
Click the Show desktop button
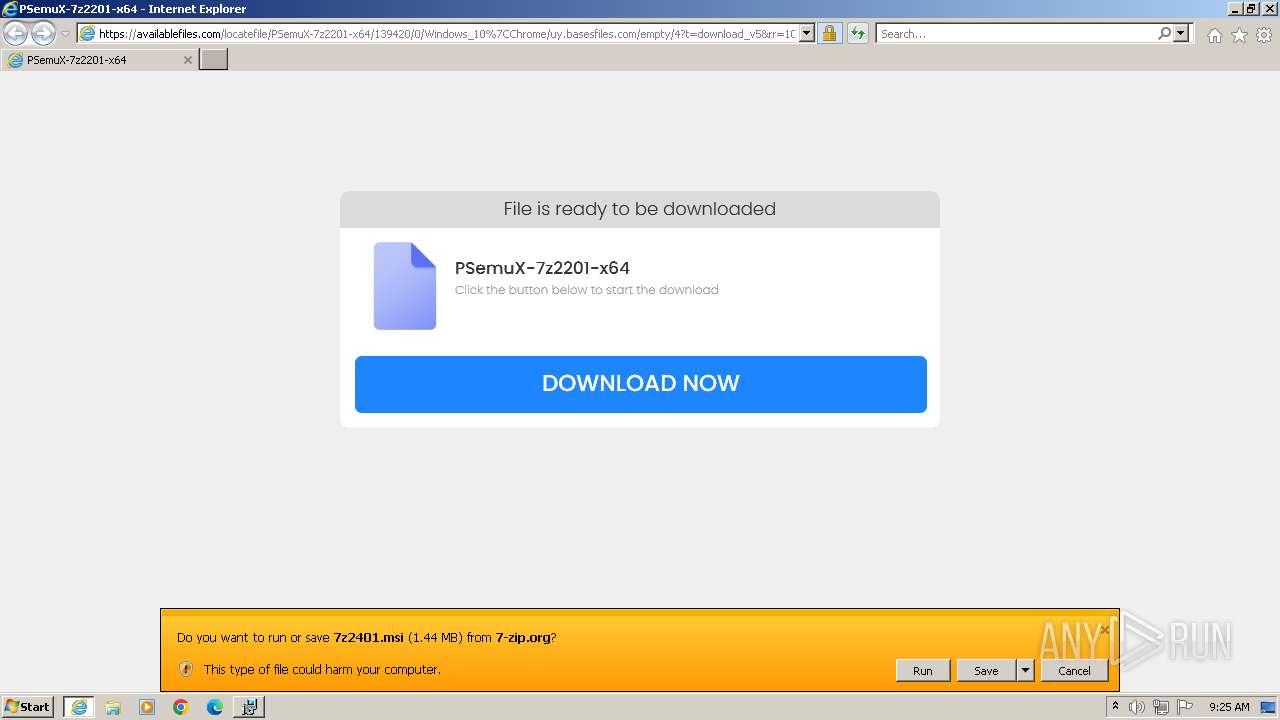pyautogui.click(x=1270, y=707)
